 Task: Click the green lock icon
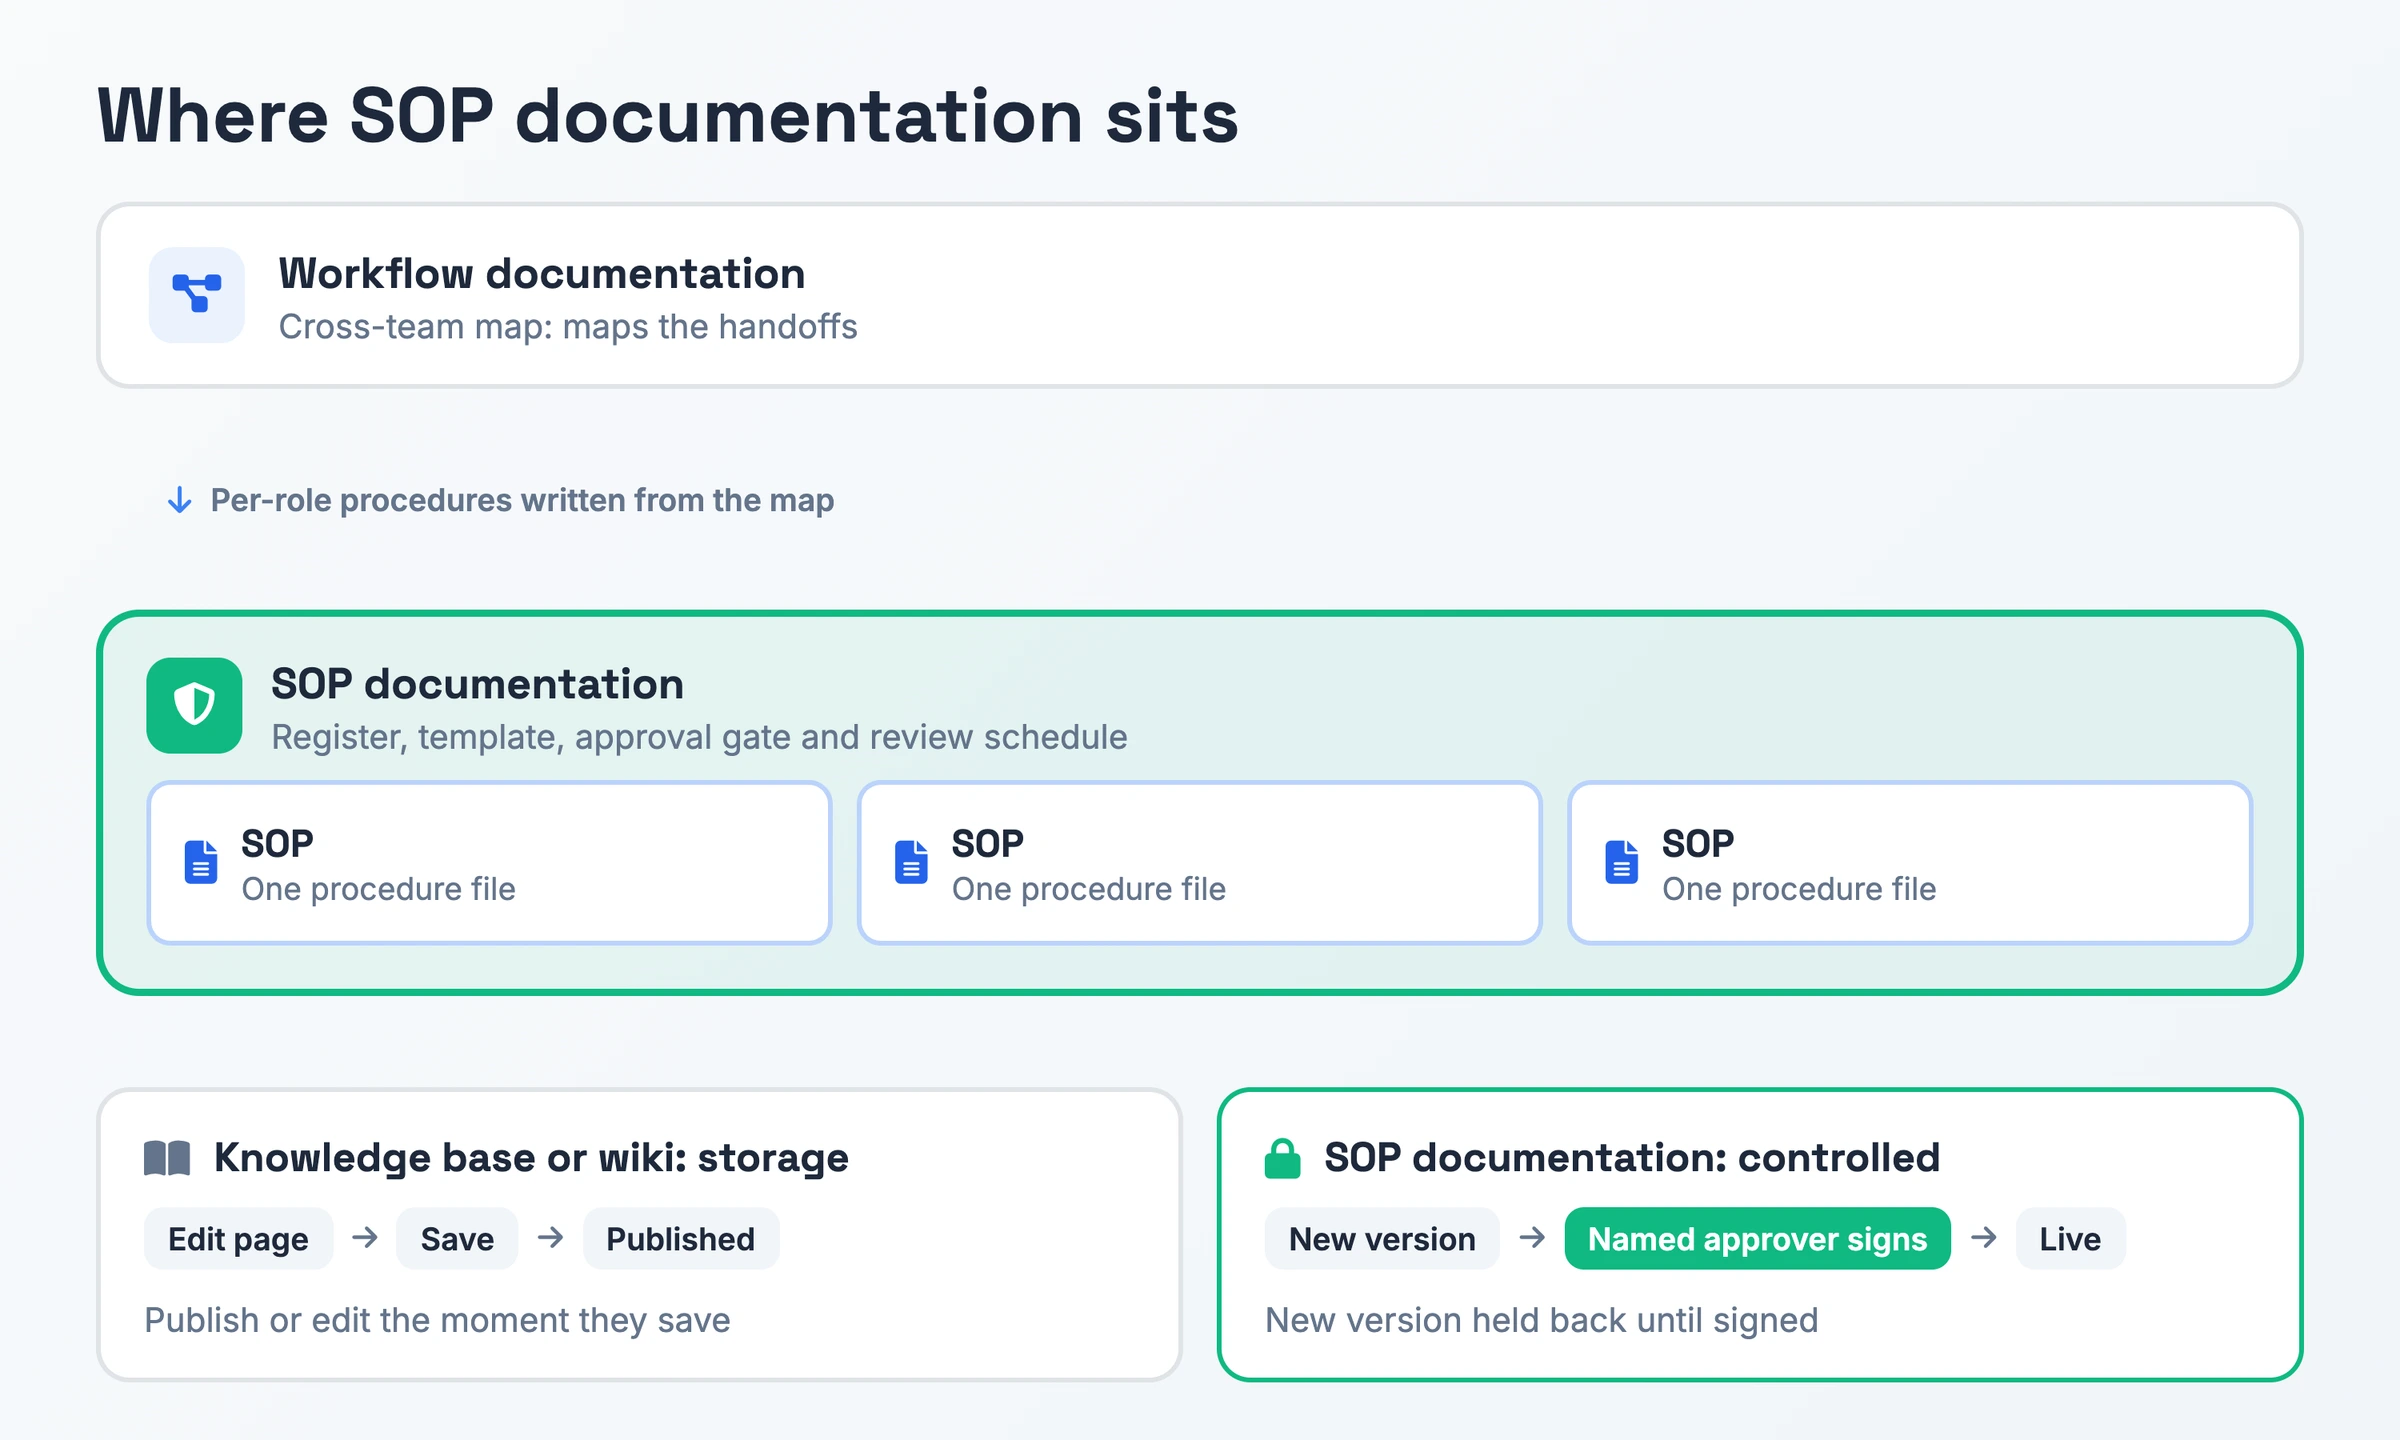1282,1158
